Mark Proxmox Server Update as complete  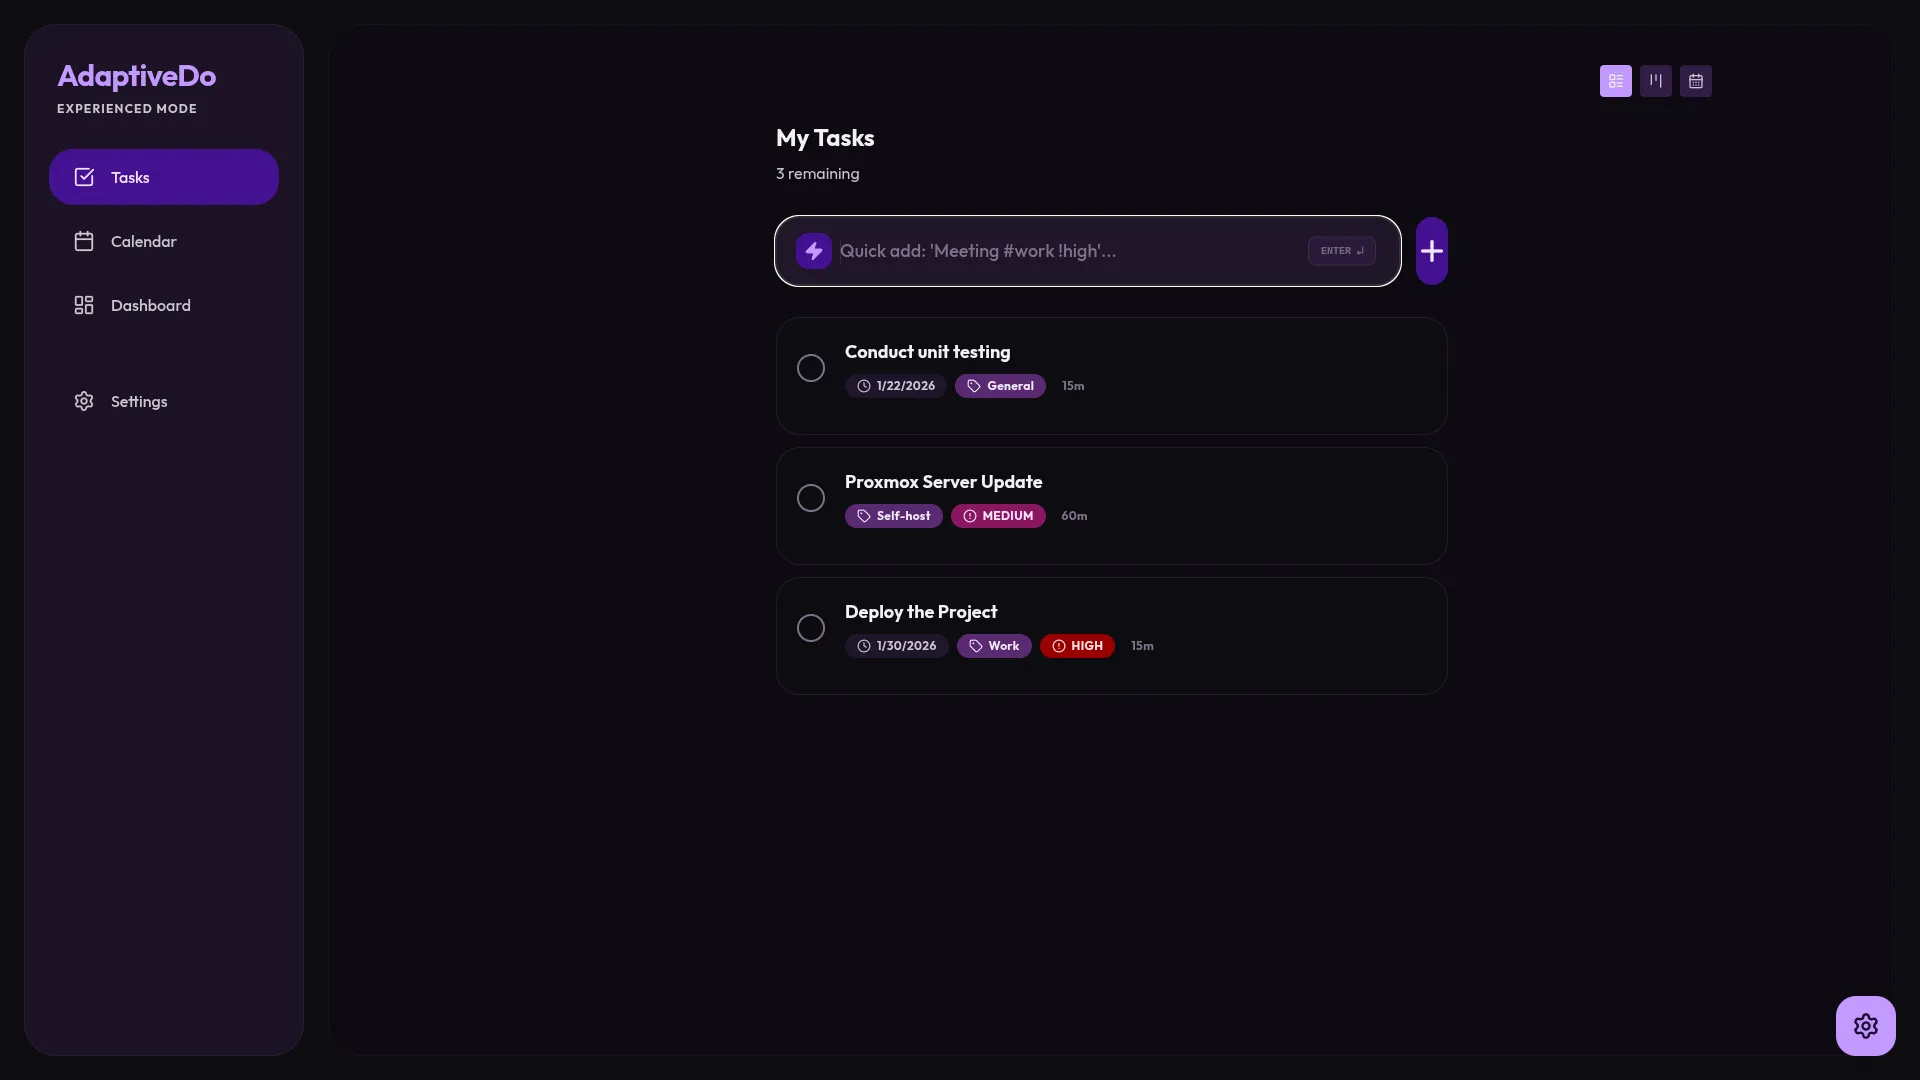point(811,498)
